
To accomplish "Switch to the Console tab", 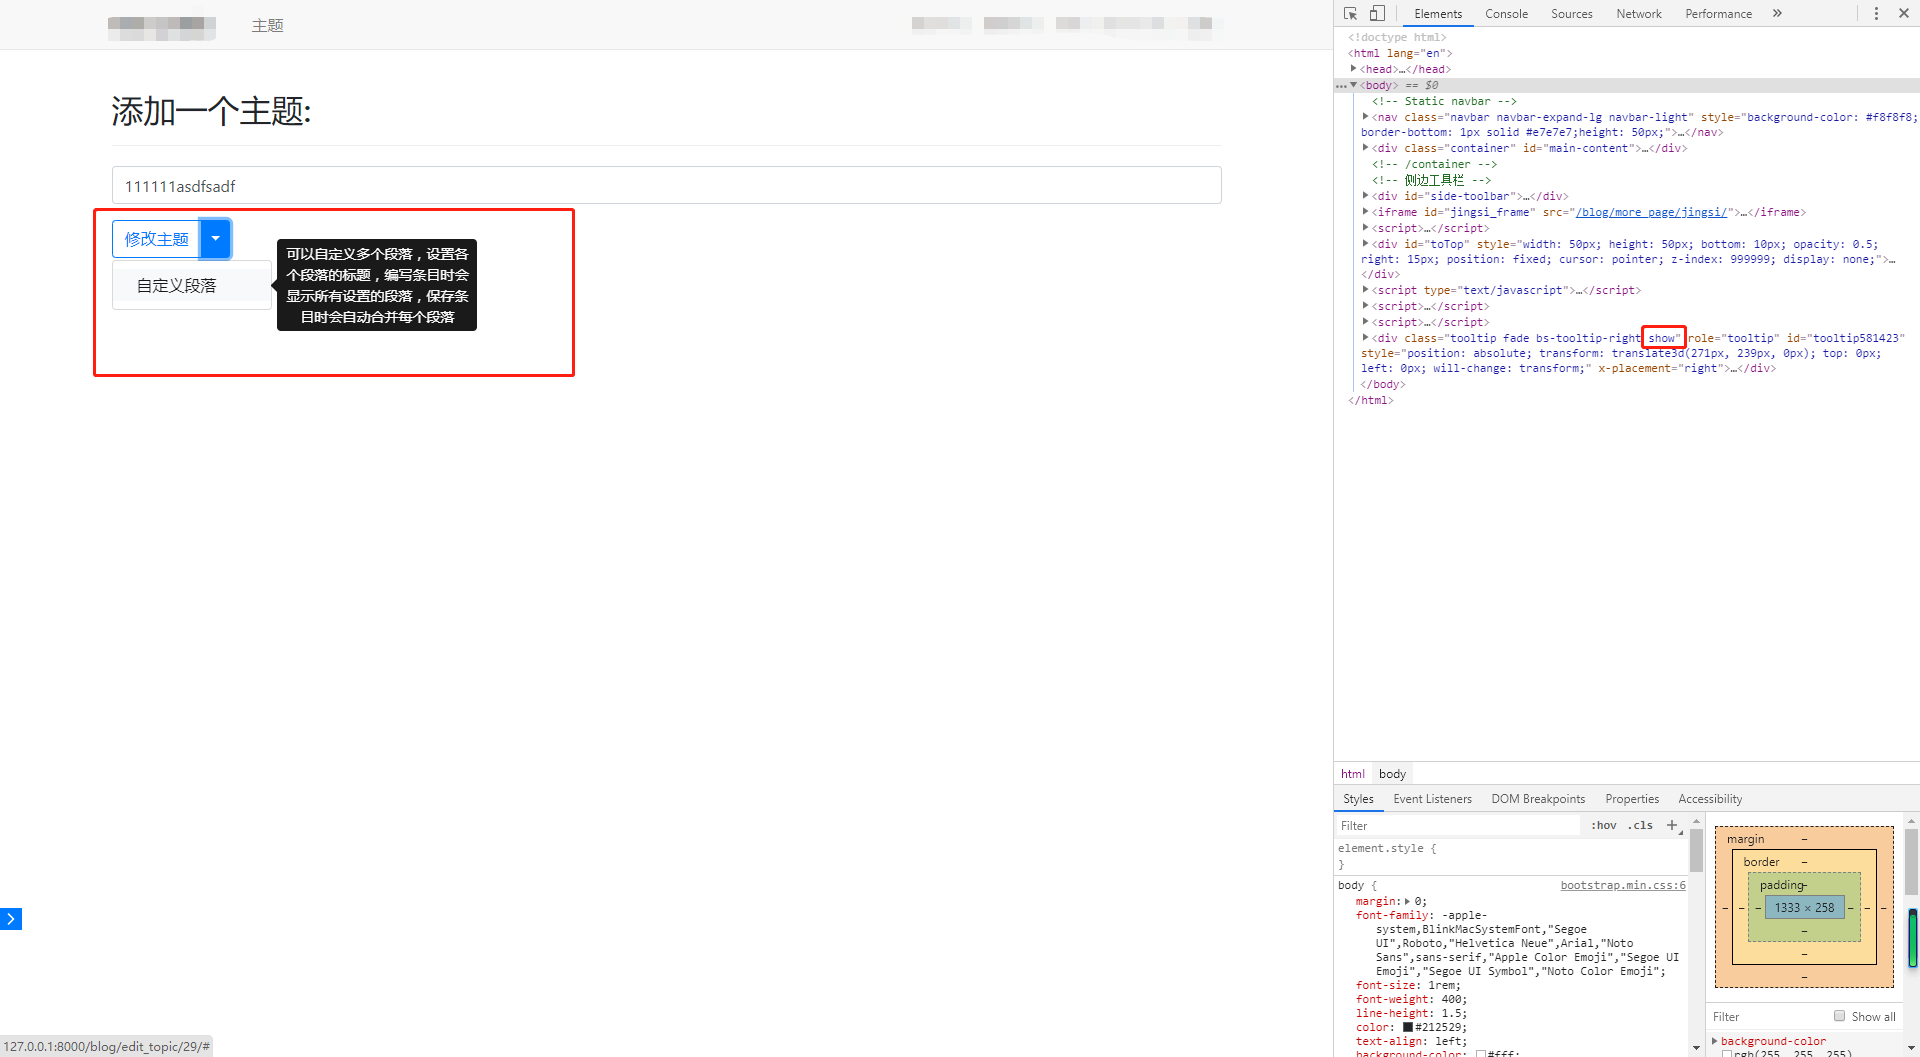I will pyautogui.click(x=1506, y=14).
